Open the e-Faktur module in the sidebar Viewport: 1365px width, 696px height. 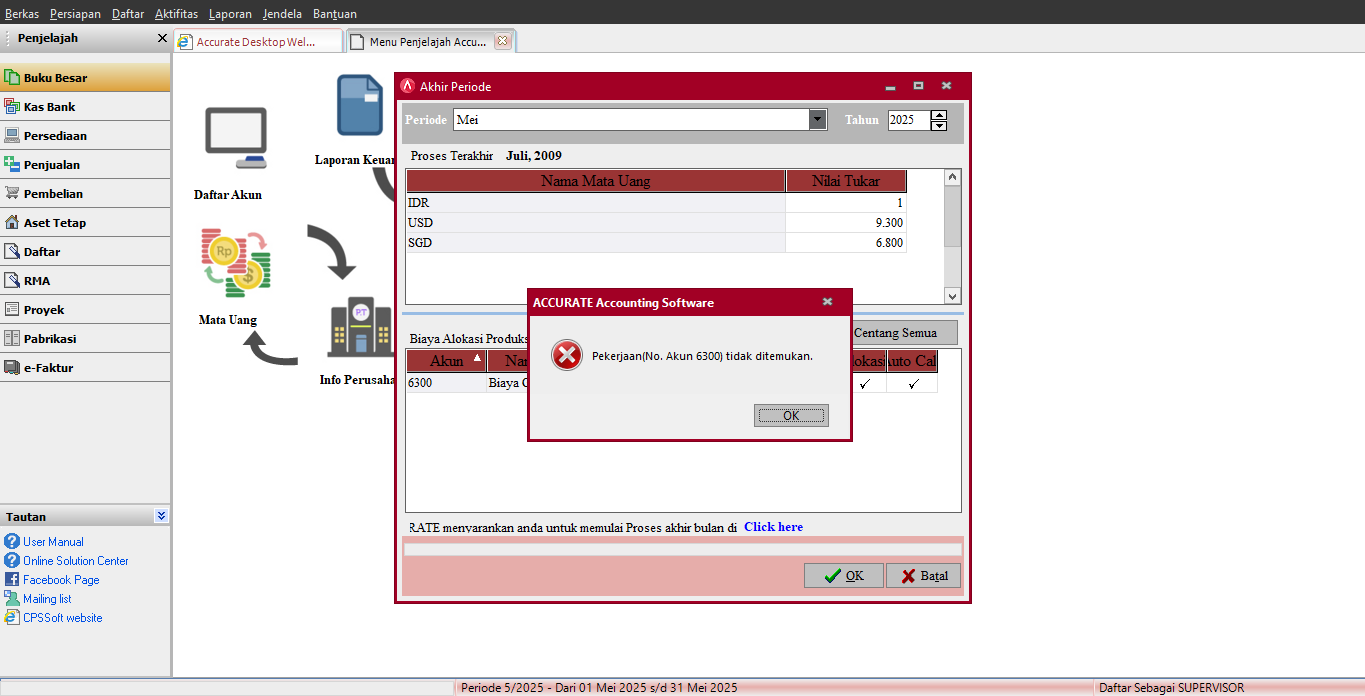pos(48,368)
